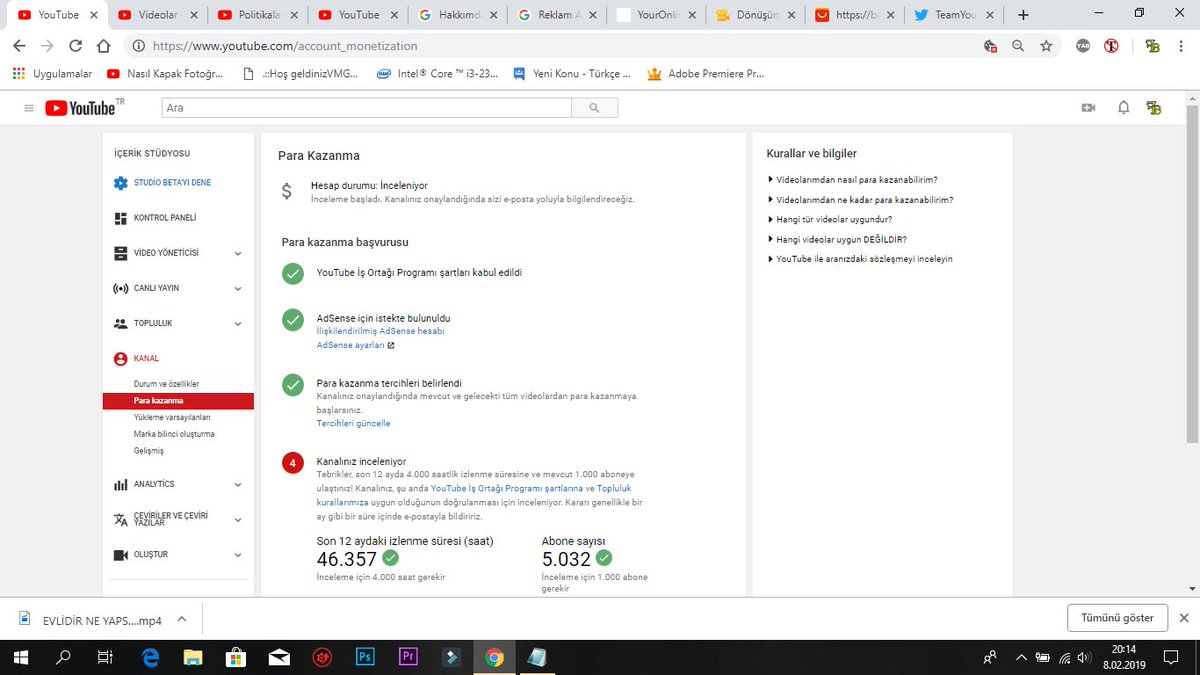Expand the Canlı Yayın section
1200x675 pixels.
coord(238,289)
